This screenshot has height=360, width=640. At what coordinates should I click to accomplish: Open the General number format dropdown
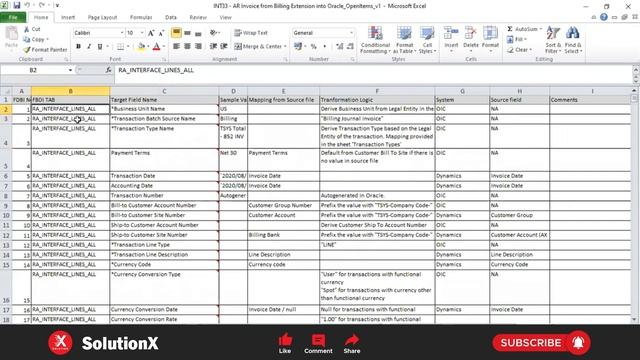(x=351, y=33)
